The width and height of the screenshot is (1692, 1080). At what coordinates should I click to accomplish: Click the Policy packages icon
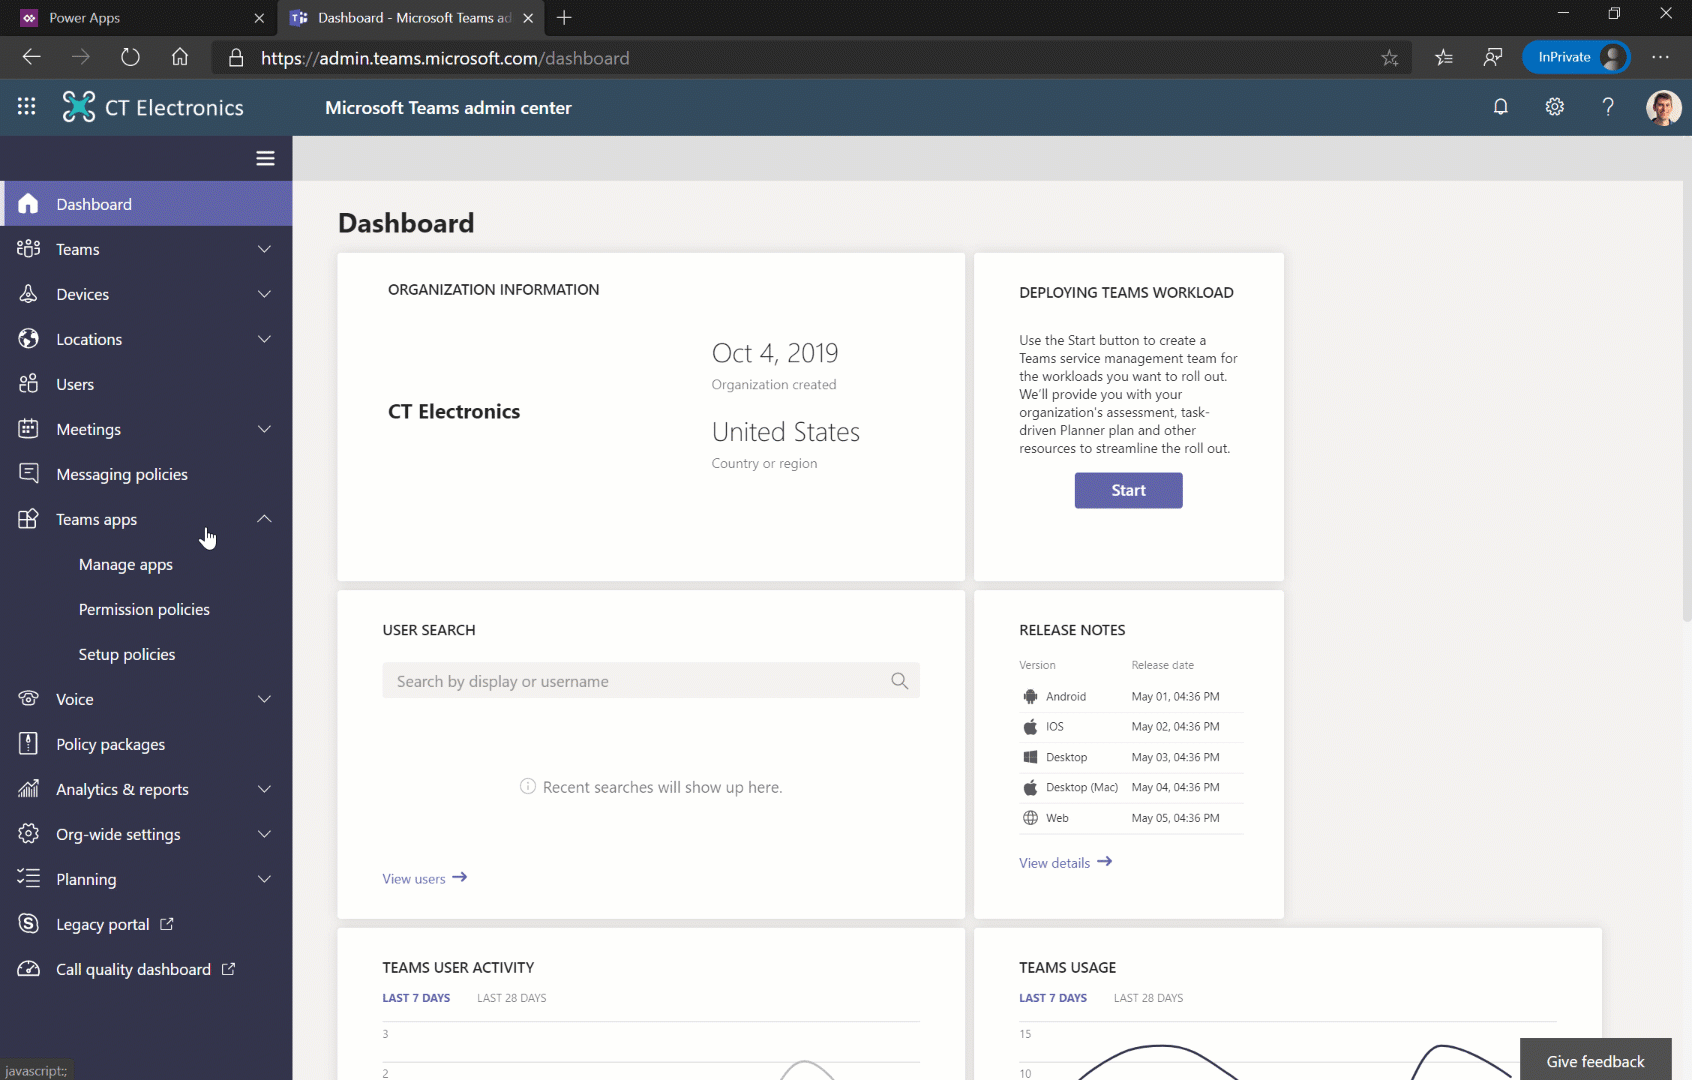tap(28, 744)
